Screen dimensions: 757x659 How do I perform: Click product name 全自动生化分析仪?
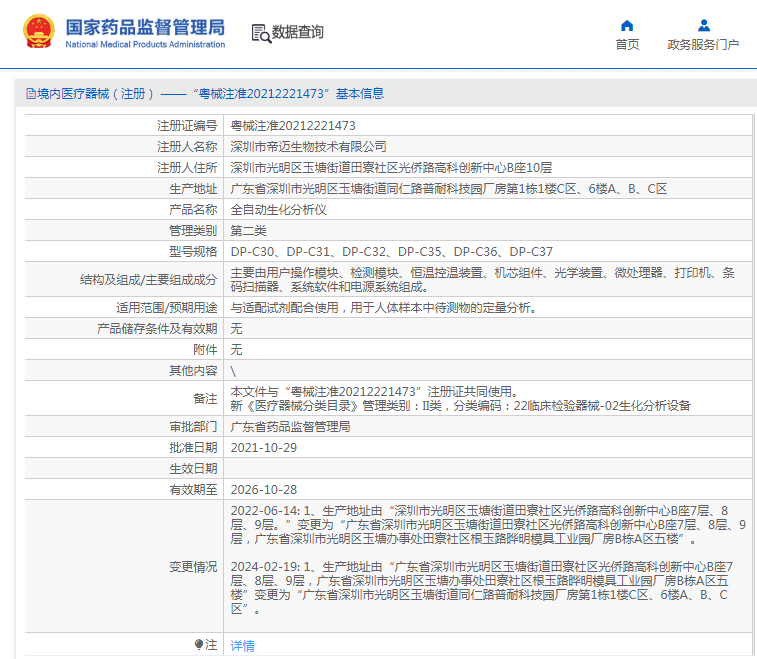278,210
